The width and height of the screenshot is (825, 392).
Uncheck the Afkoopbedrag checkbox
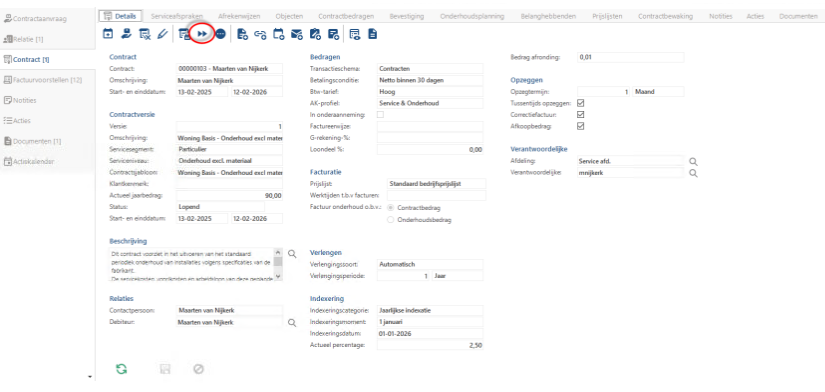[581, 126]
